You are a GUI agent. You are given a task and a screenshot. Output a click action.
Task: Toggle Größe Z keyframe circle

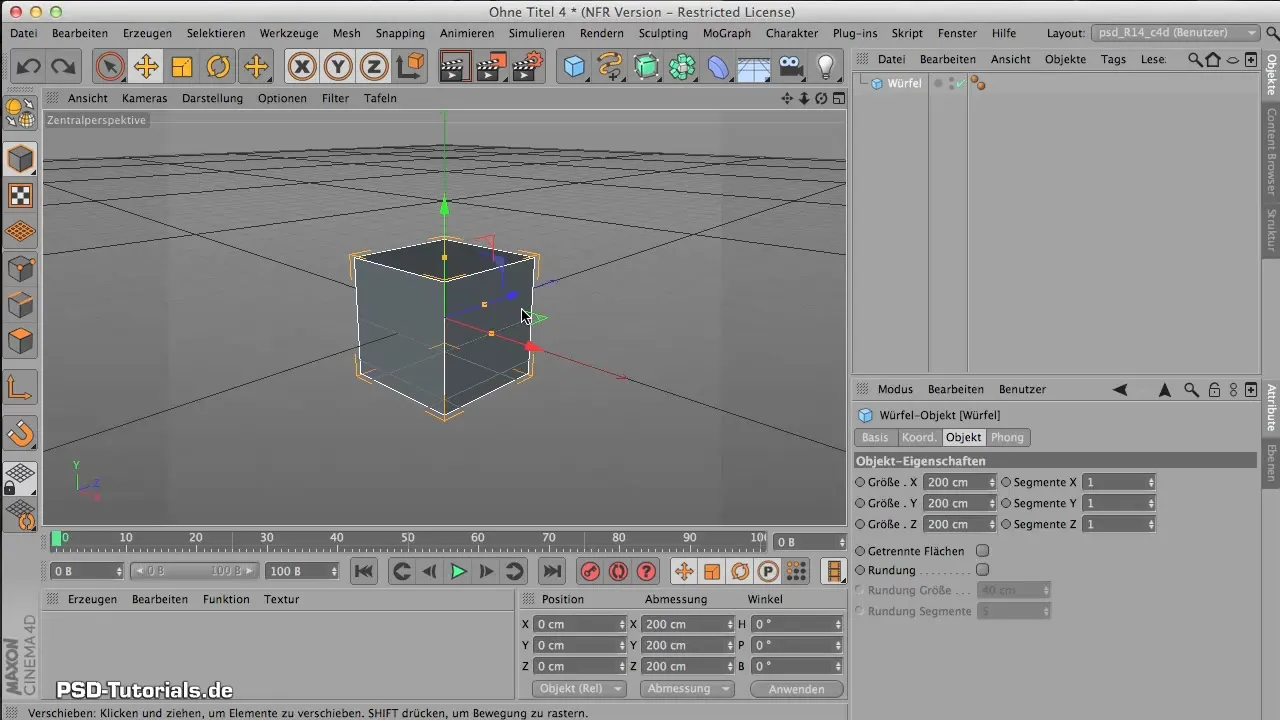click(x=861, y=524)
